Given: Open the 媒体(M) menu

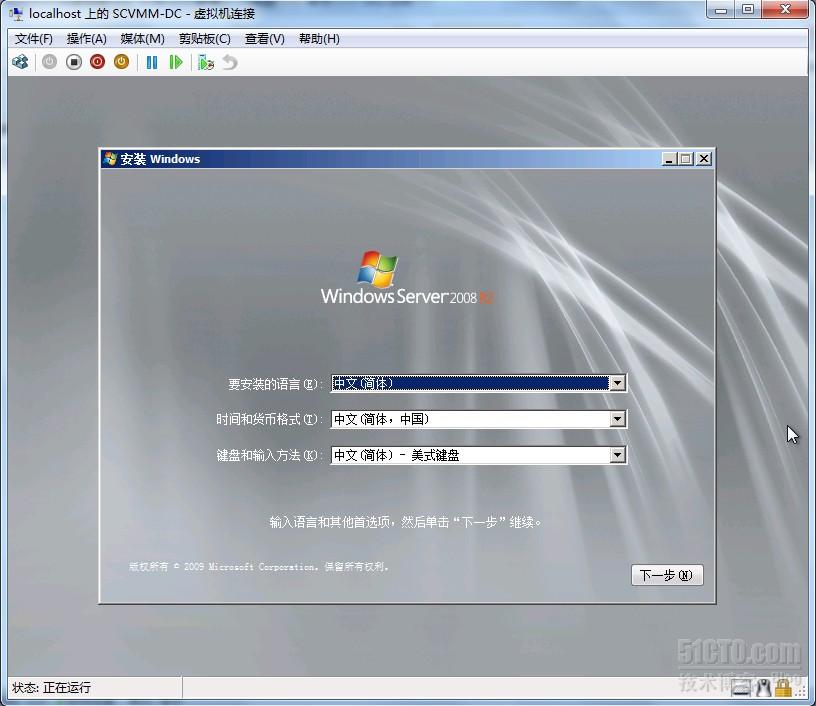Looking at the screenshot, I should click(x=143, y=39).
